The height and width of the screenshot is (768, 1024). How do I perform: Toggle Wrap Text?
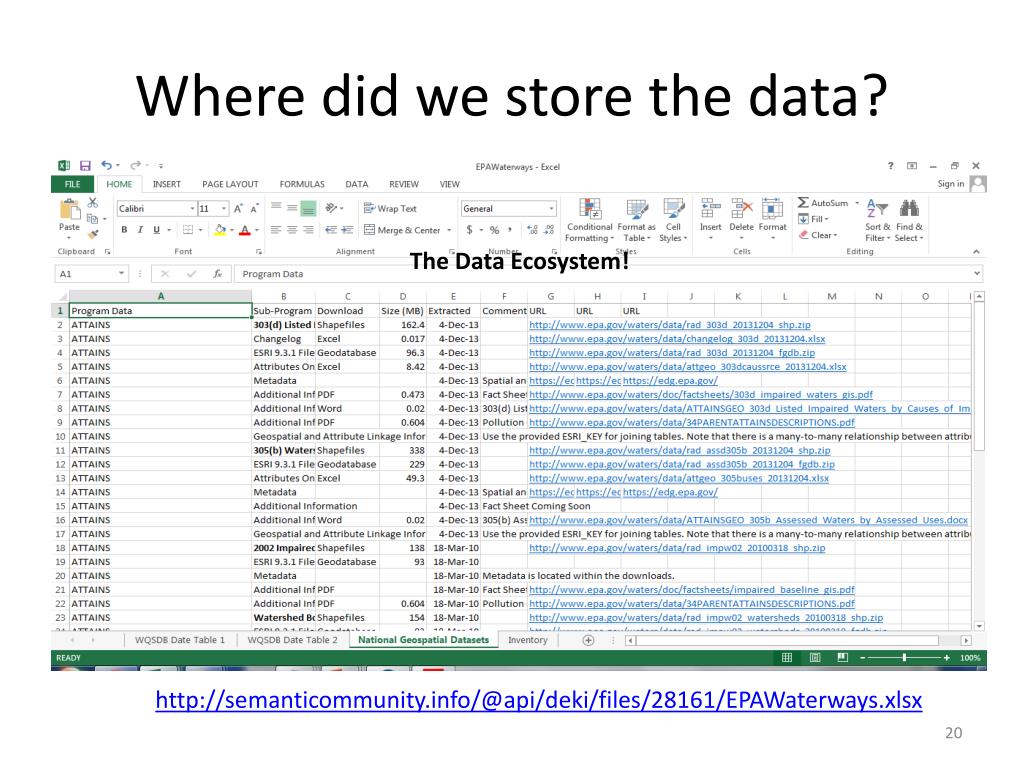pos(390,208)
